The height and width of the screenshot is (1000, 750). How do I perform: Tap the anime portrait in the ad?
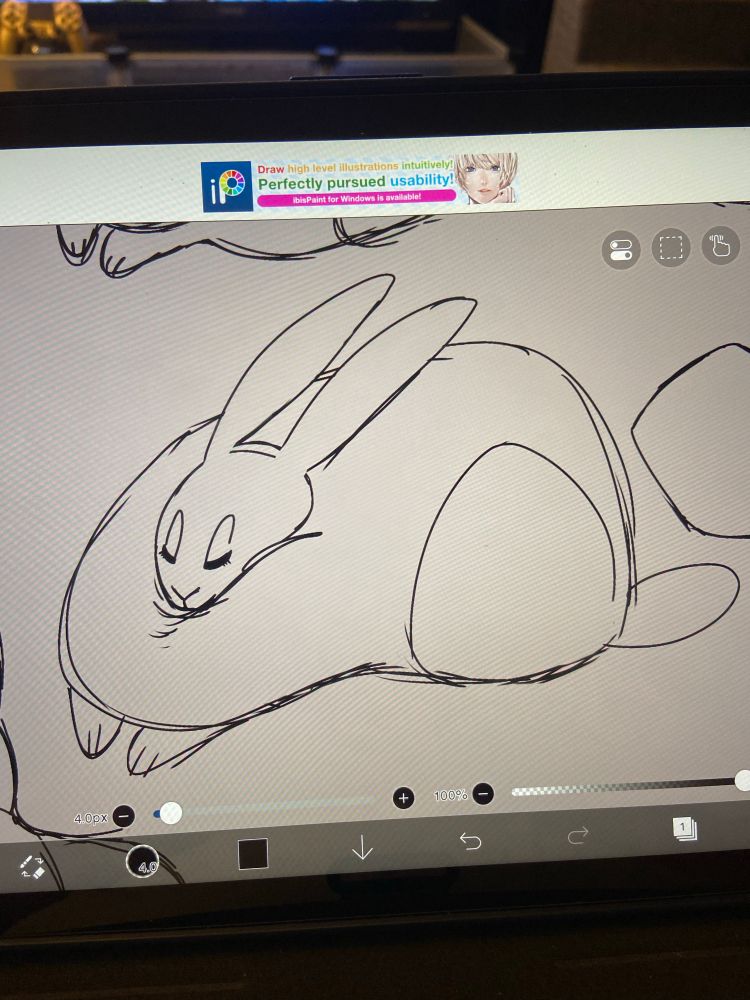[x=486, y=179]
